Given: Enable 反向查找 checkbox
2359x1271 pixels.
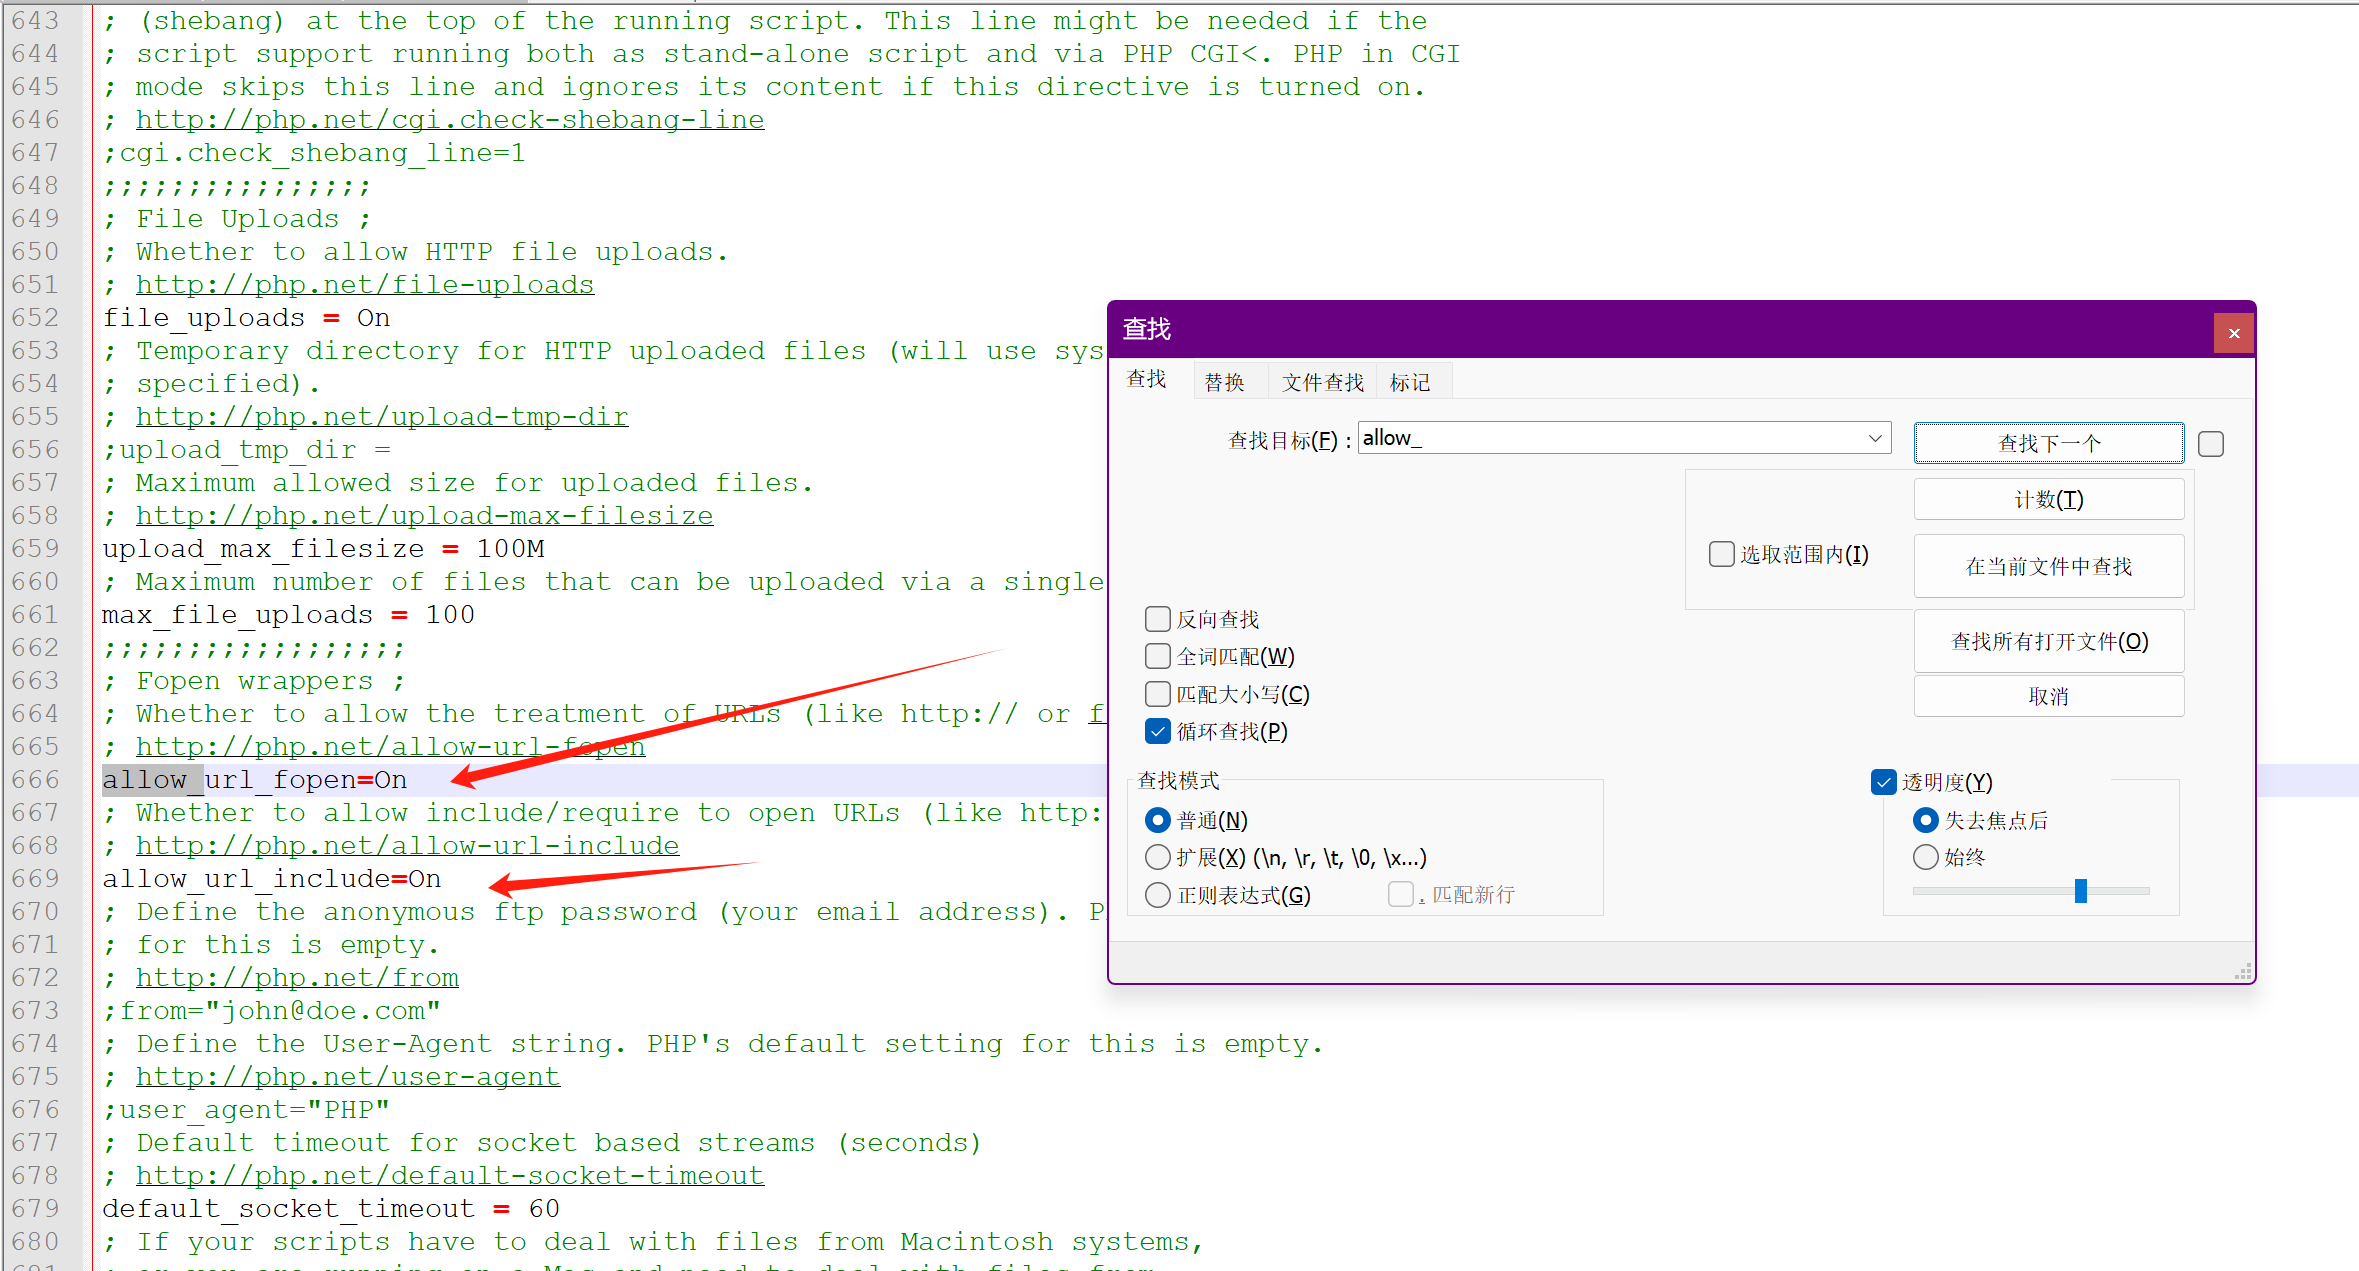Looking at the screenshot, I should click(x=1158, y=619).
